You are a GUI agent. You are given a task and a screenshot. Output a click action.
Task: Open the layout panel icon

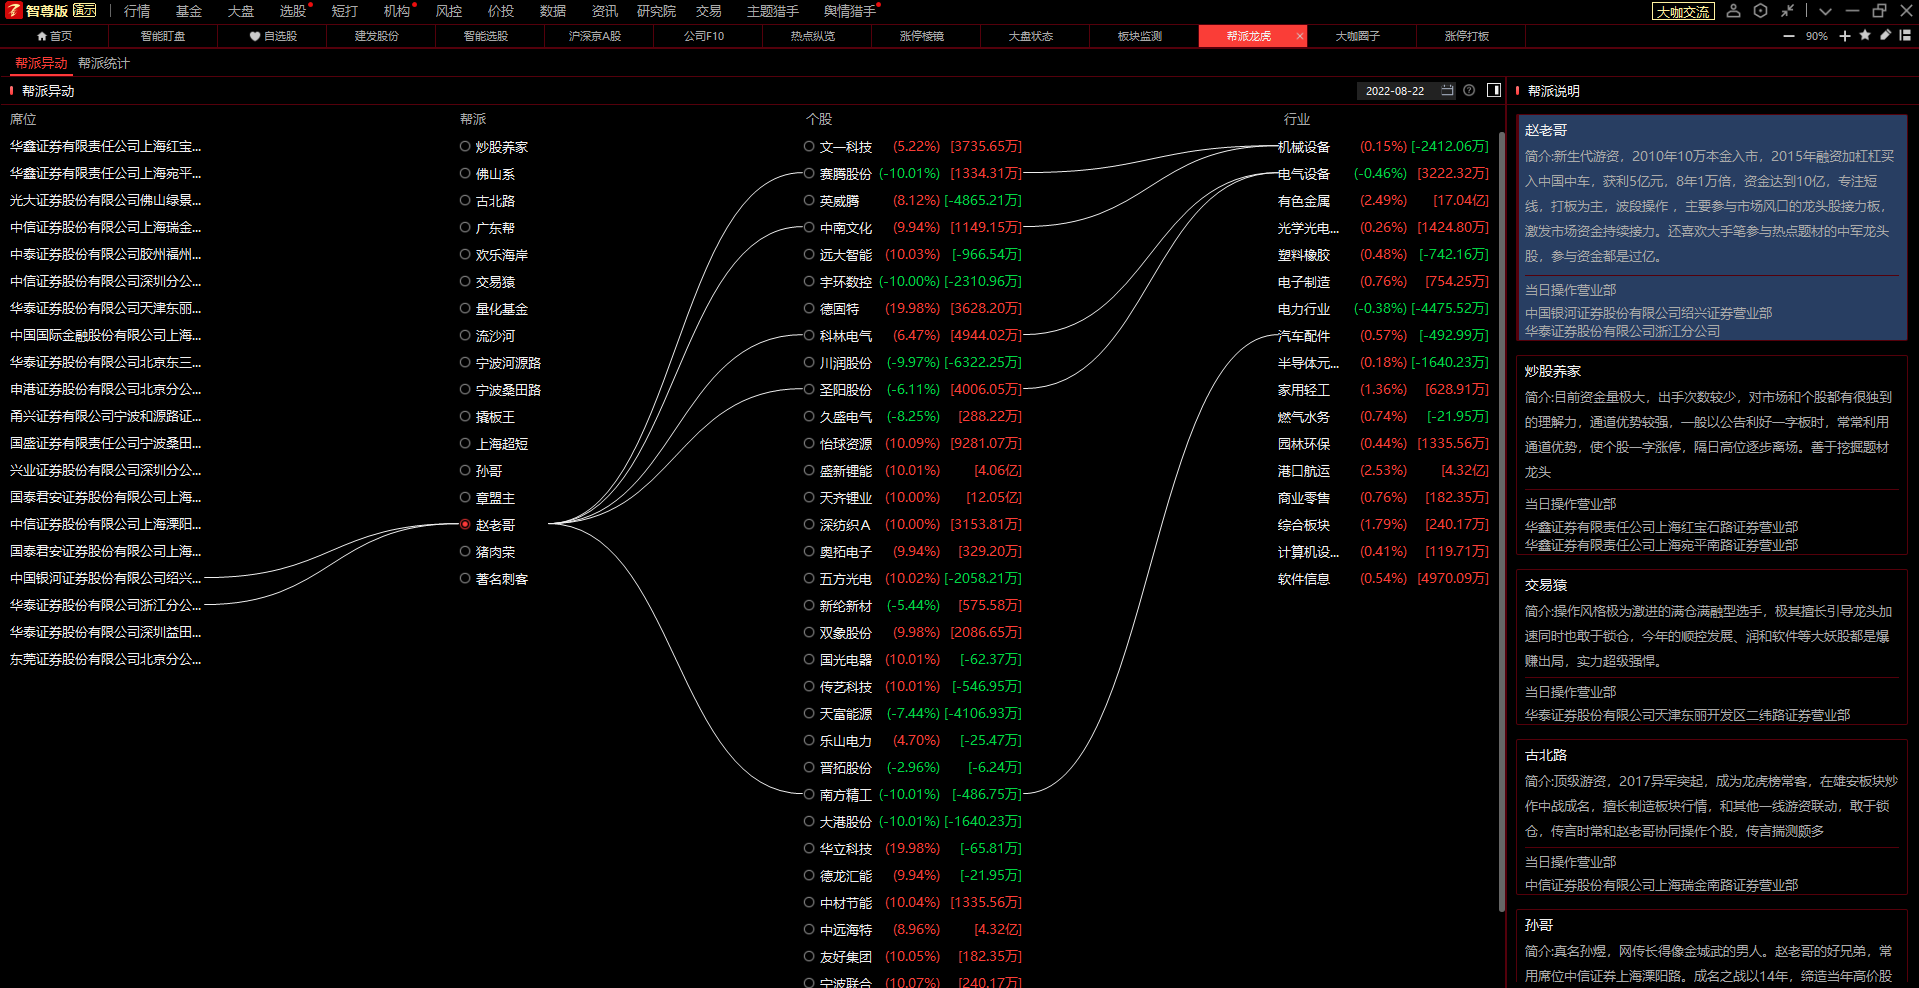click(x=1905, y=35)
